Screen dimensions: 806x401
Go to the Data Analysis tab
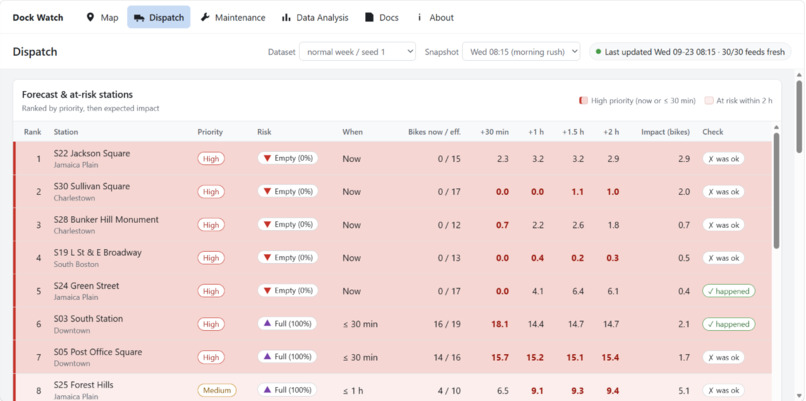(x=315, y=17)
